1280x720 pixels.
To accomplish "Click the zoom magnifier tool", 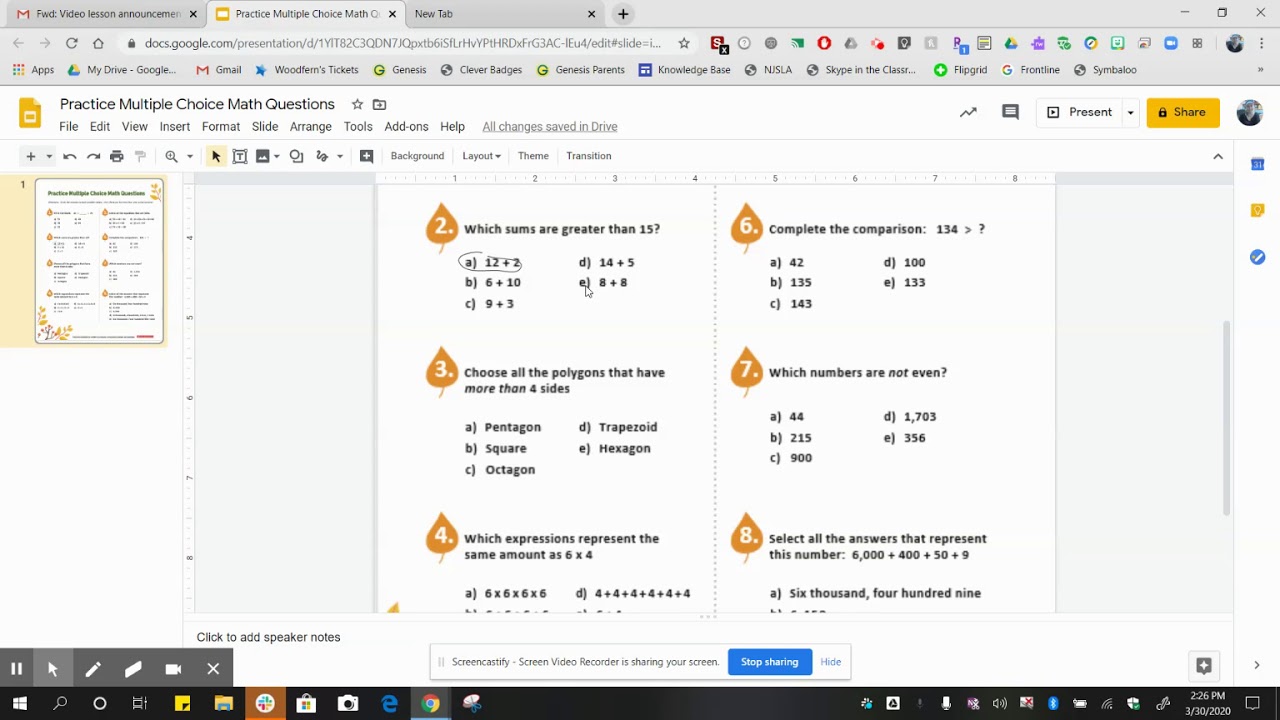I will click(171, 156).
